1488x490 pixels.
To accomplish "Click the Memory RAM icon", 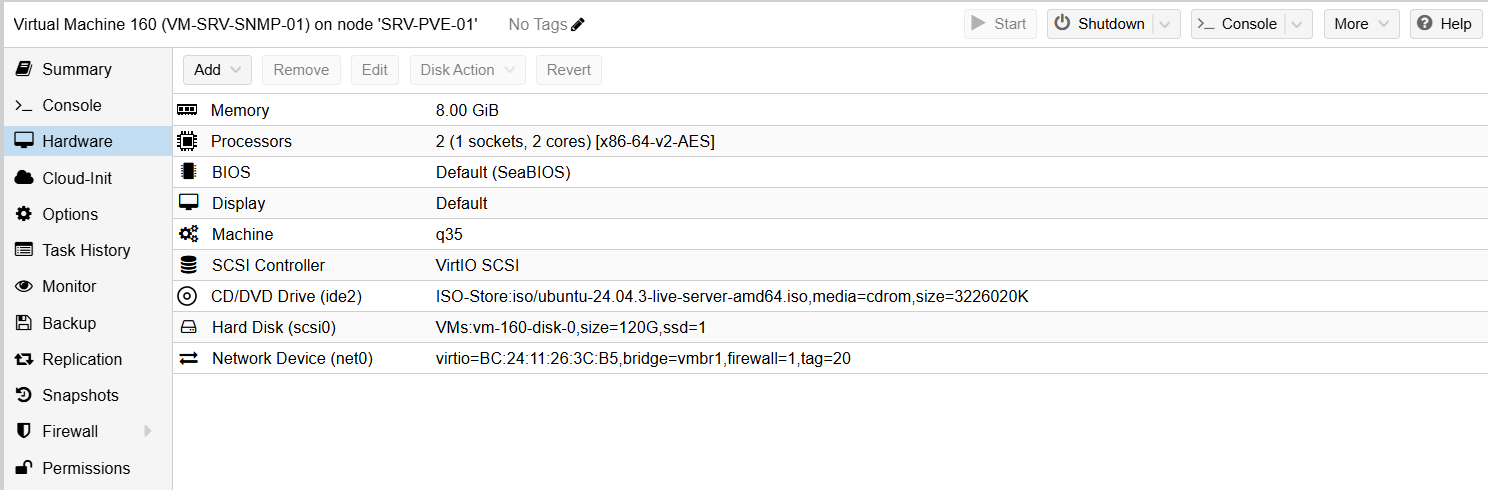I will [x=187, y=110].
